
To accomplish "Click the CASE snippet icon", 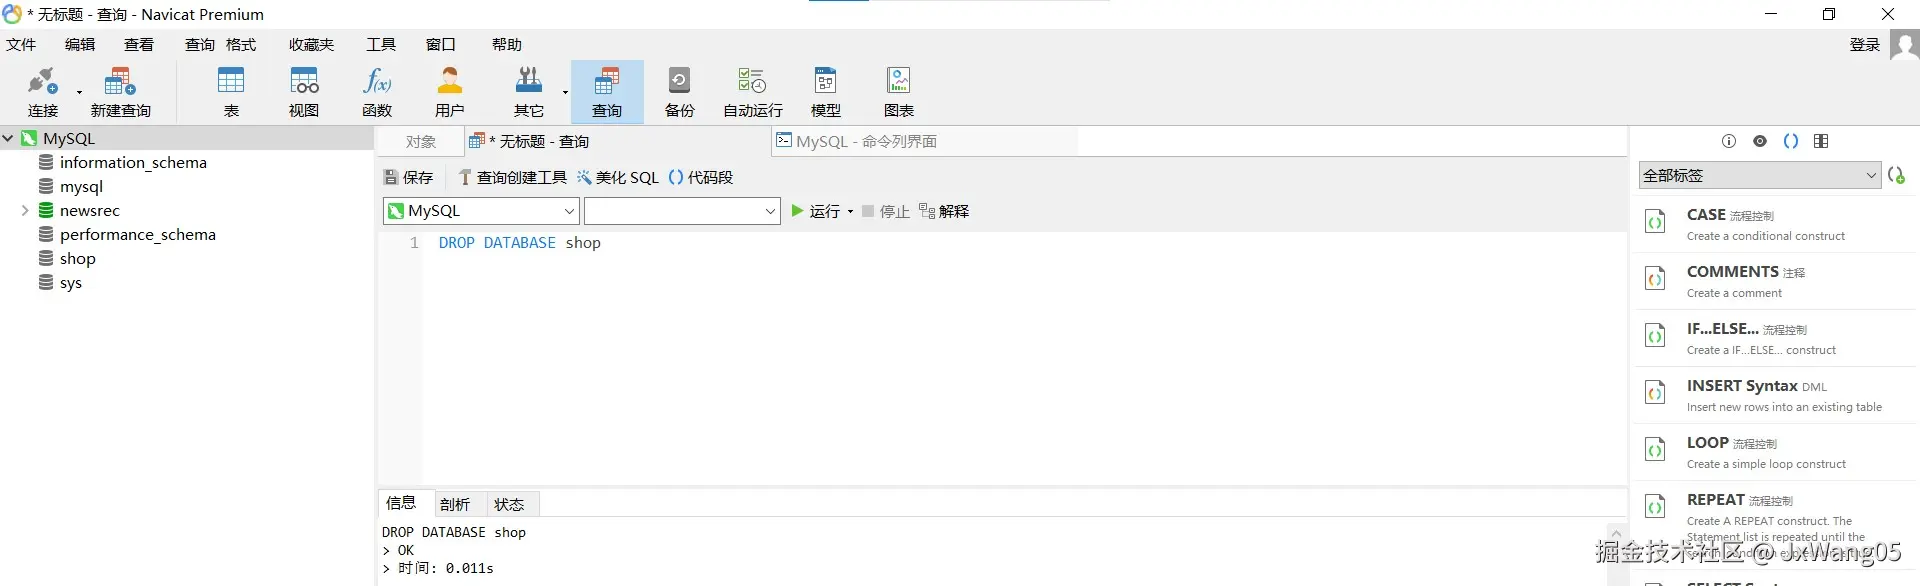I will (x=1656, y=221).
